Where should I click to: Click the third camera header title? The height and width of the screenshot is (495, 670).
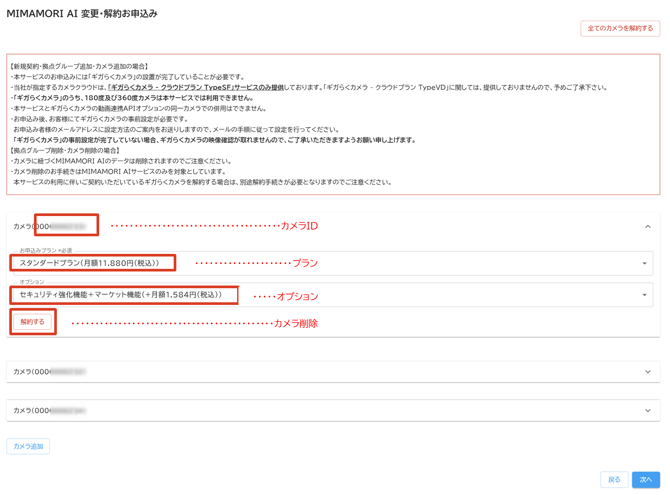tap(50, 411)
